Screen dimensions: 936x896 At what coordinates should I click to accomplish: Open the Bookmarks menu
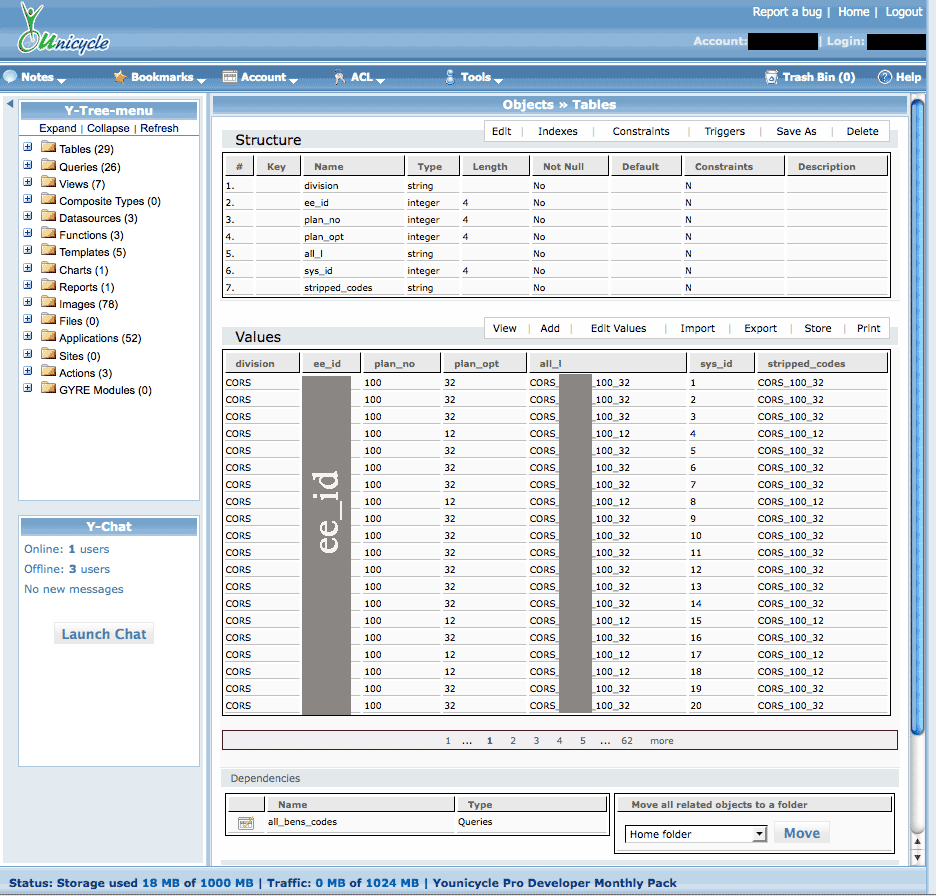160,77
